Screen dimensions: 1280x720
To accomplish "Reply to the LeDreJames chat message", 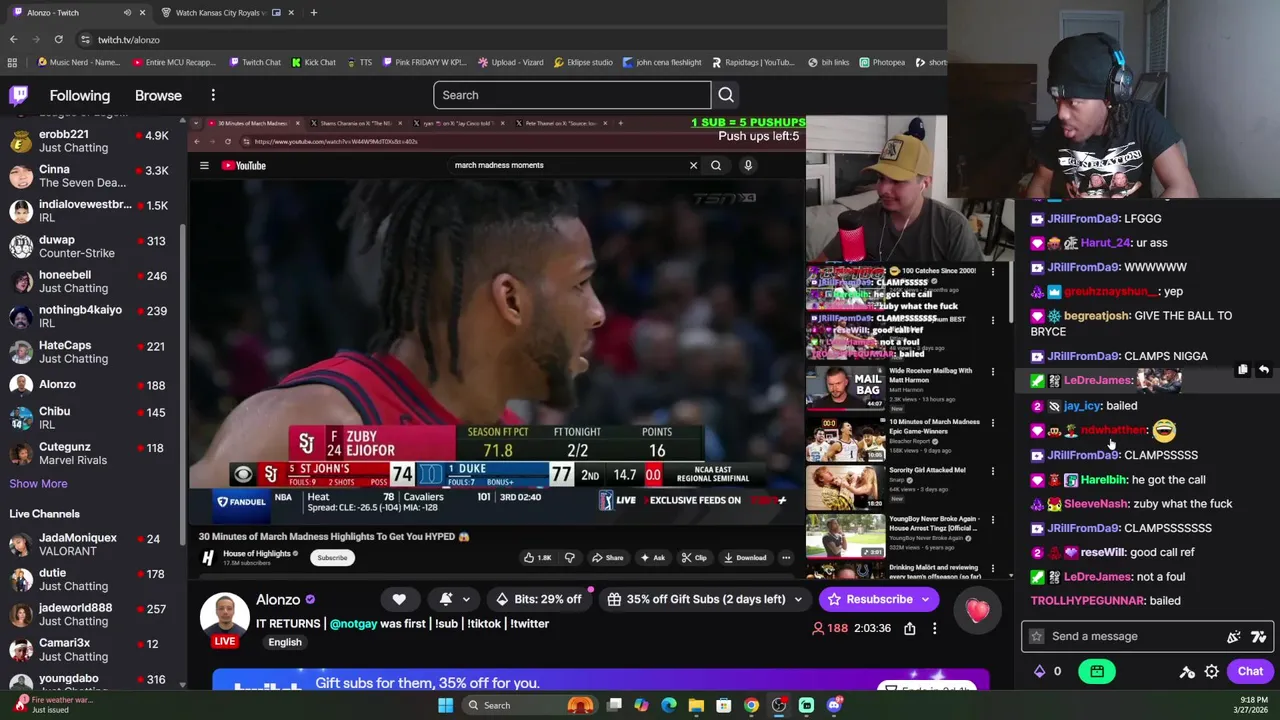I will pos(1264,370).
